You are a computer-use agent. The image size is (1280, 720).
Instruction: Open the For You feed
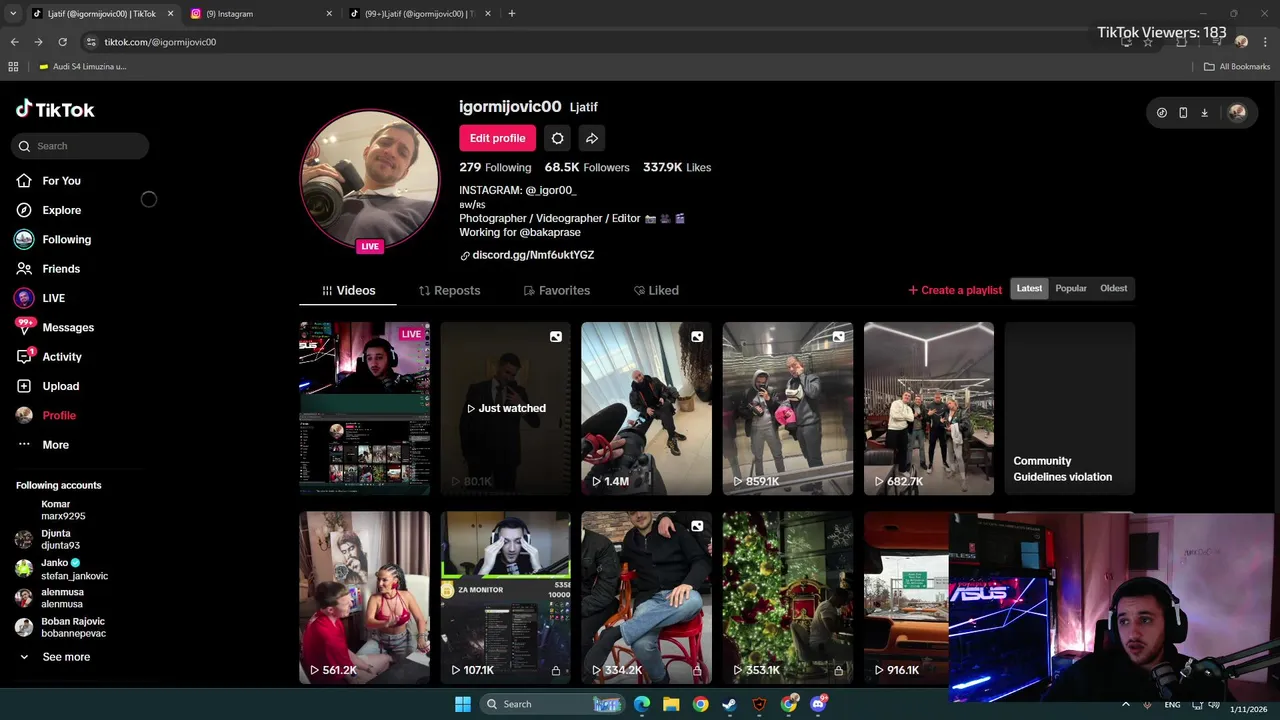click(x=48, y=181)
